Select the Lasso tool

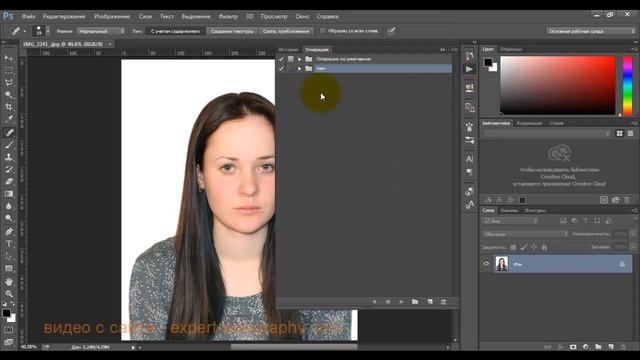pyautogui.click(x=9, y=82)
